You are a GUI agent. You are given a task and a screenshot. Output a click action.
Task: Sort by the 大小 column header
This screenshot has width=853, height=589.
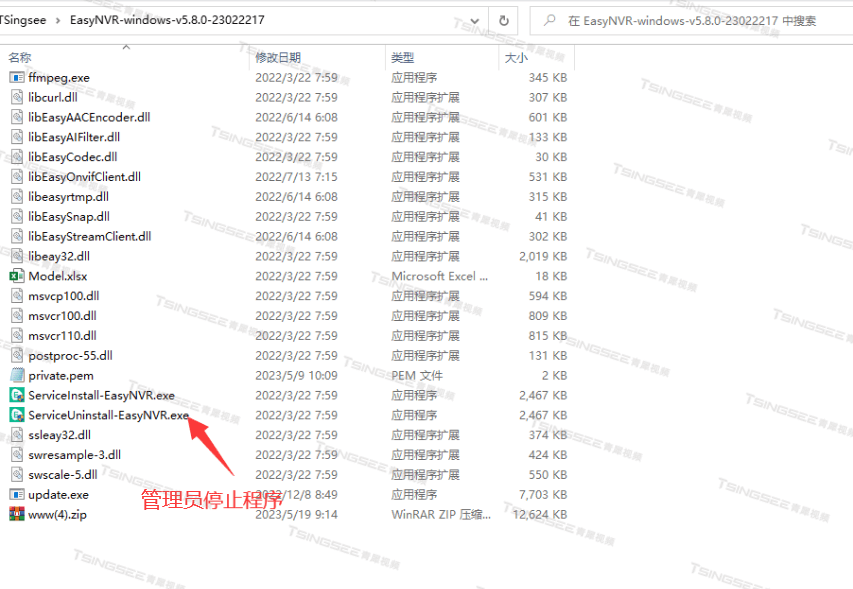coord(516,57)
